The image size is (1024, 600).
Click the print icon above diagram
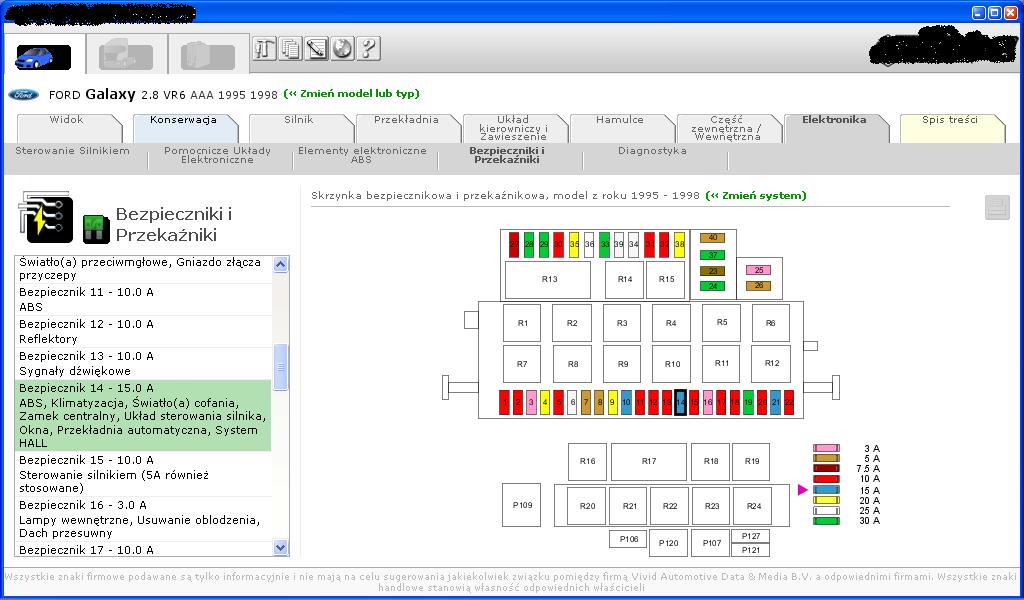(x=996, y=207)
